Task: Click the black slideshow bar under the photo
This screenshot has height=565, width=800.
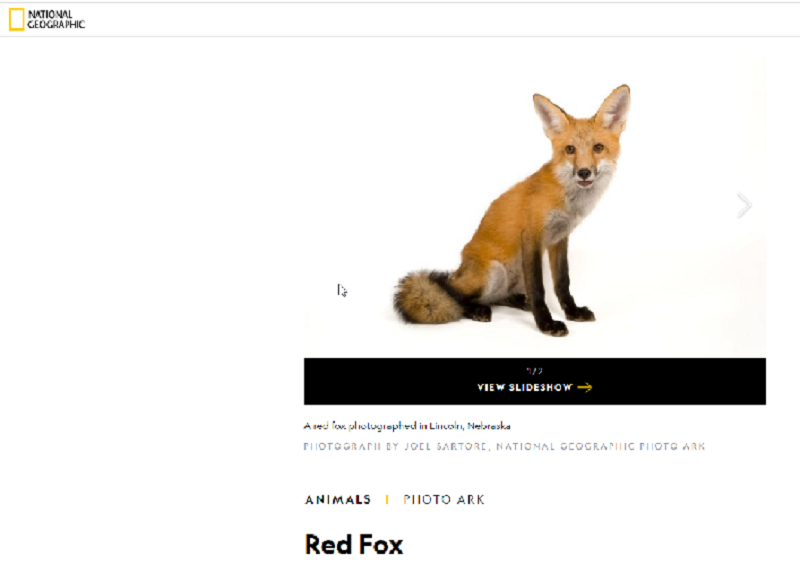Action: pos(534,381)
